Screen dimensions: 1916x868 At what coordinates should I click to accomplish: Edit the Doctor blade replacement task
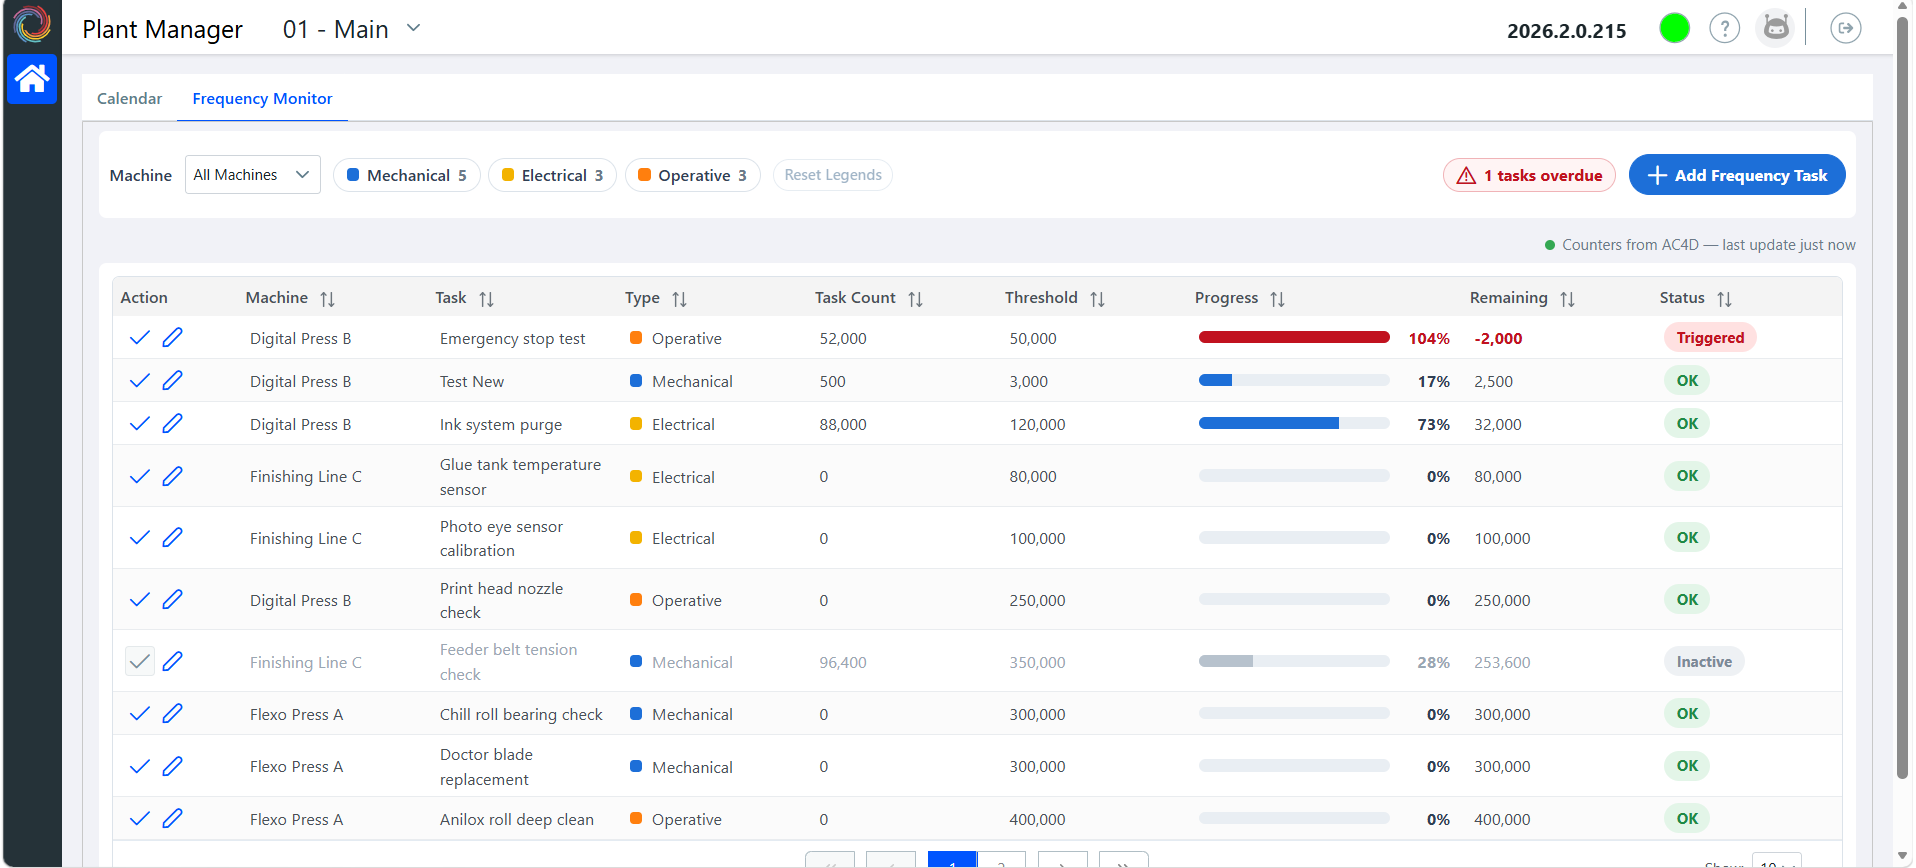point(172,767)
